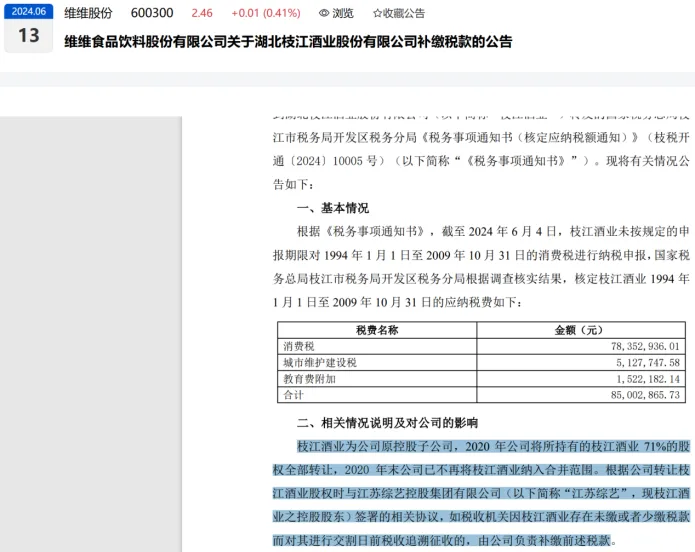Click the text line starting 通〔2024〕10005 号
Viewport: 695px width, 552px height.
point(481,161)
